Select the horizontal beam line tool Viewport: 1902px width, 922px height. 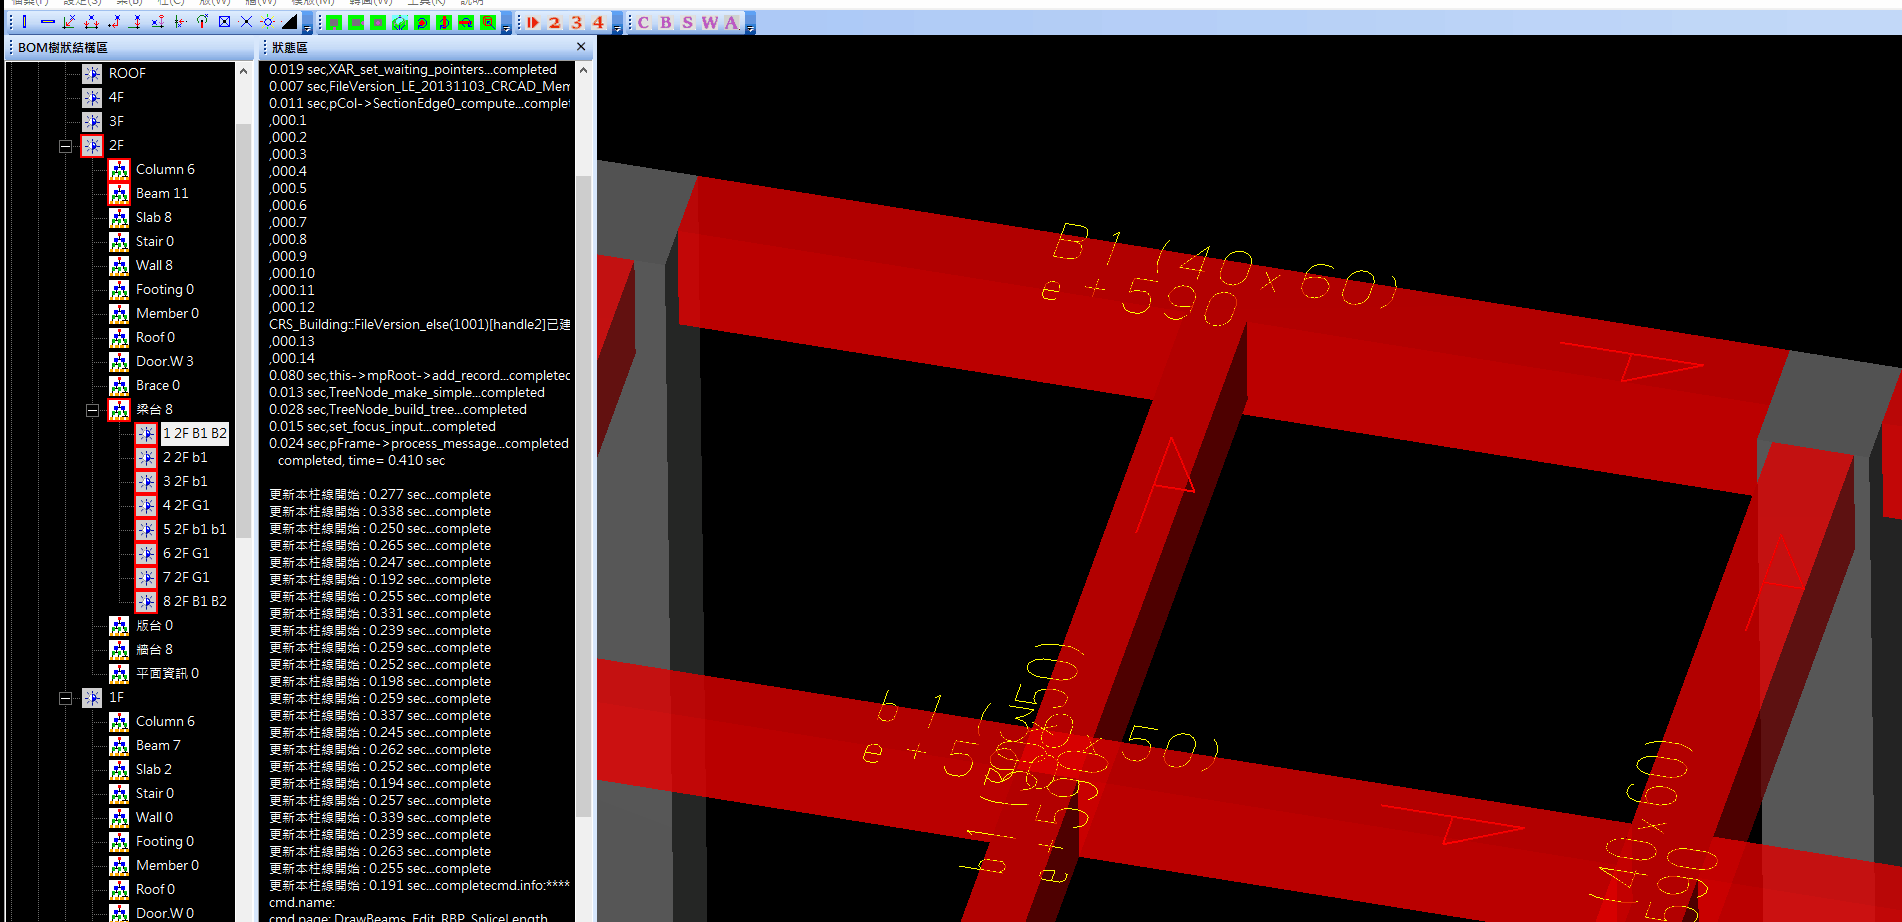(x=47, y=22)
